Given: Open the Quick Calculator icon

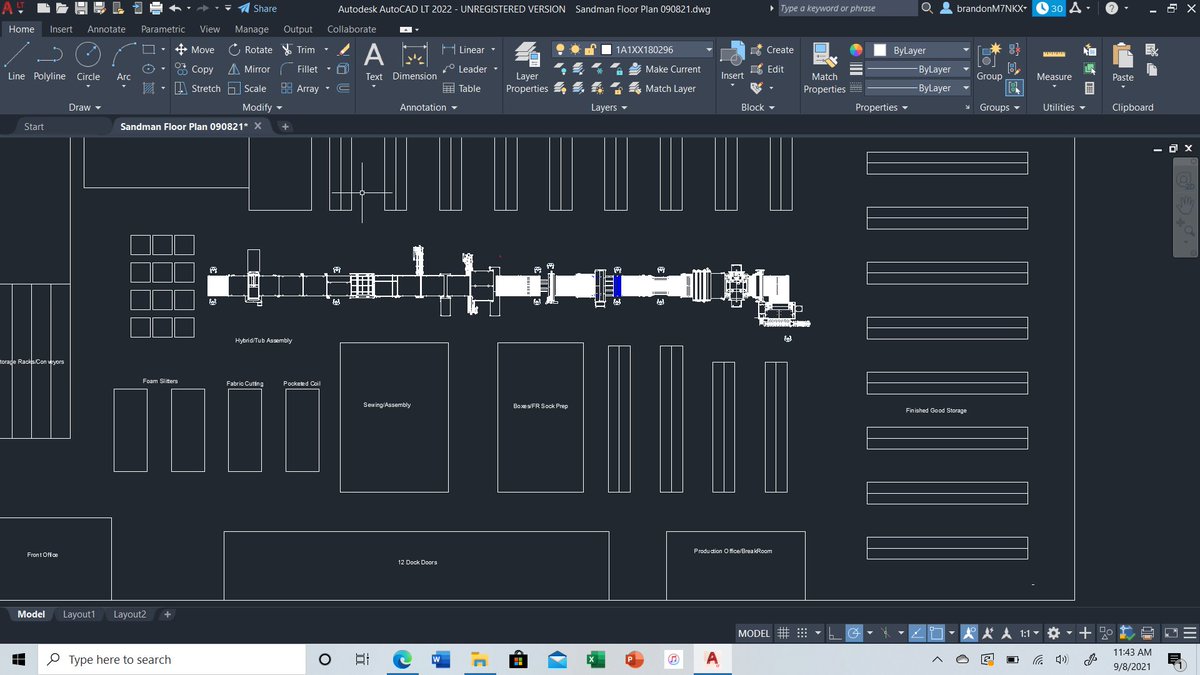Looking at the screenshot, I should pyautogui.click(x=1090, y=88).
